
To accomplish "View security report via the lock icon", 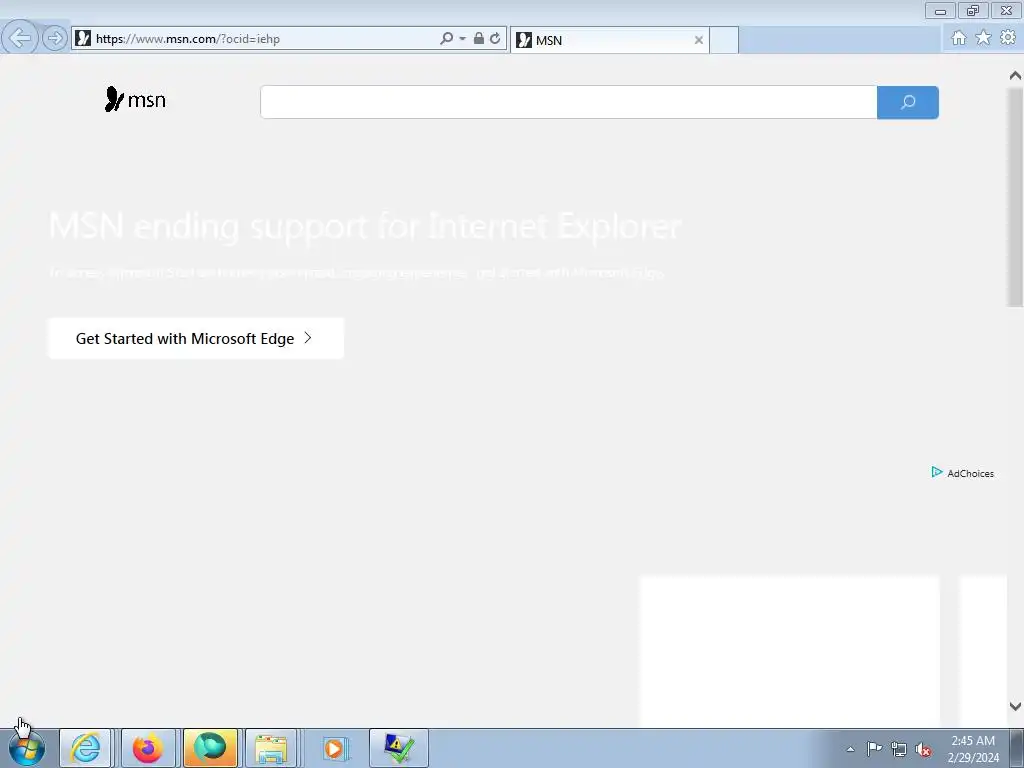I will [479, 39].
